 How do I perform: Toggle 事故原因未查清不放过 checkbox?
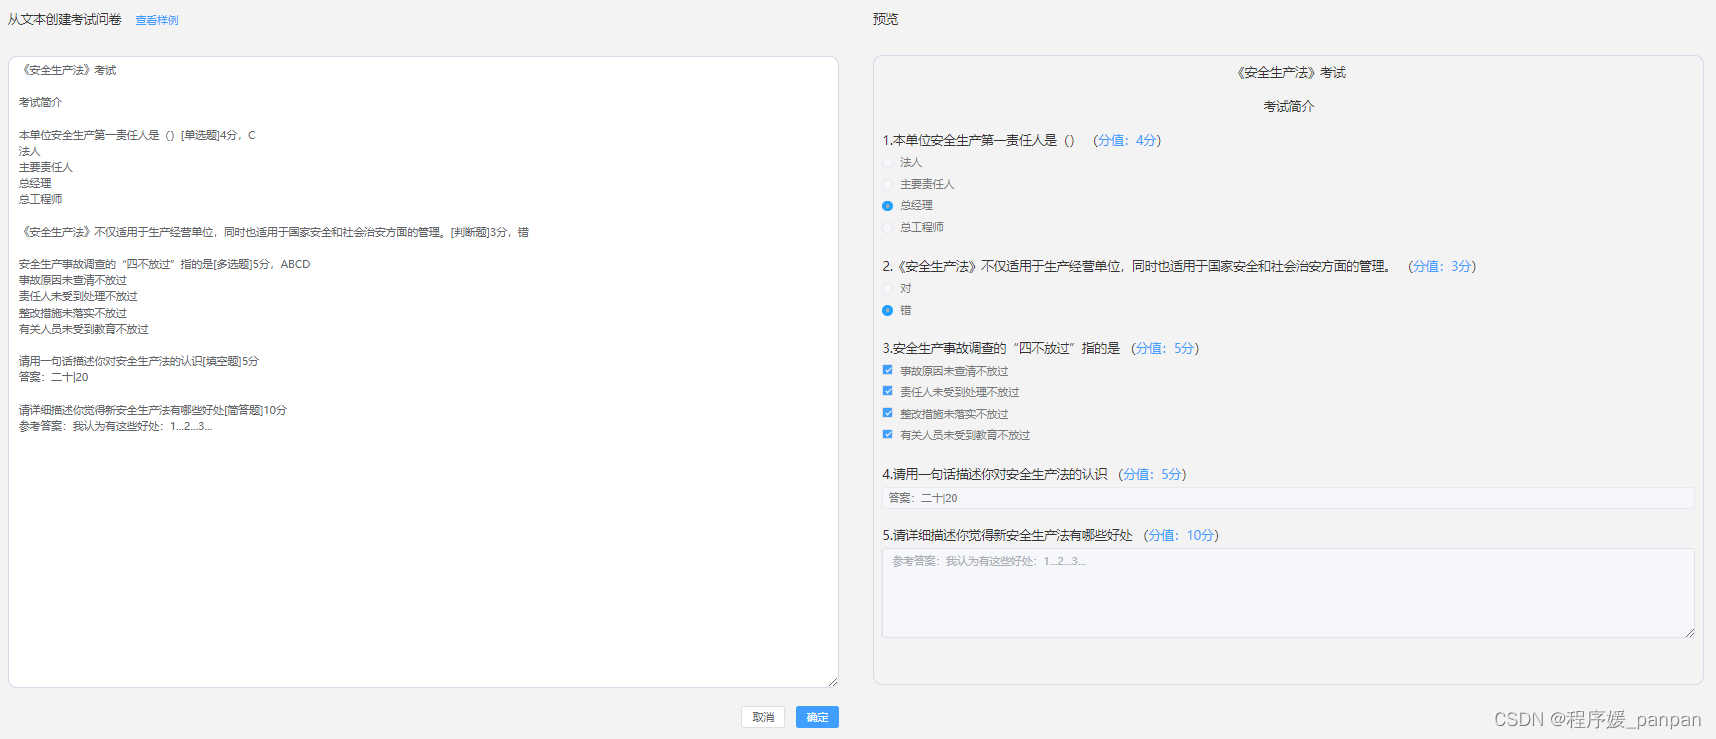887,370
